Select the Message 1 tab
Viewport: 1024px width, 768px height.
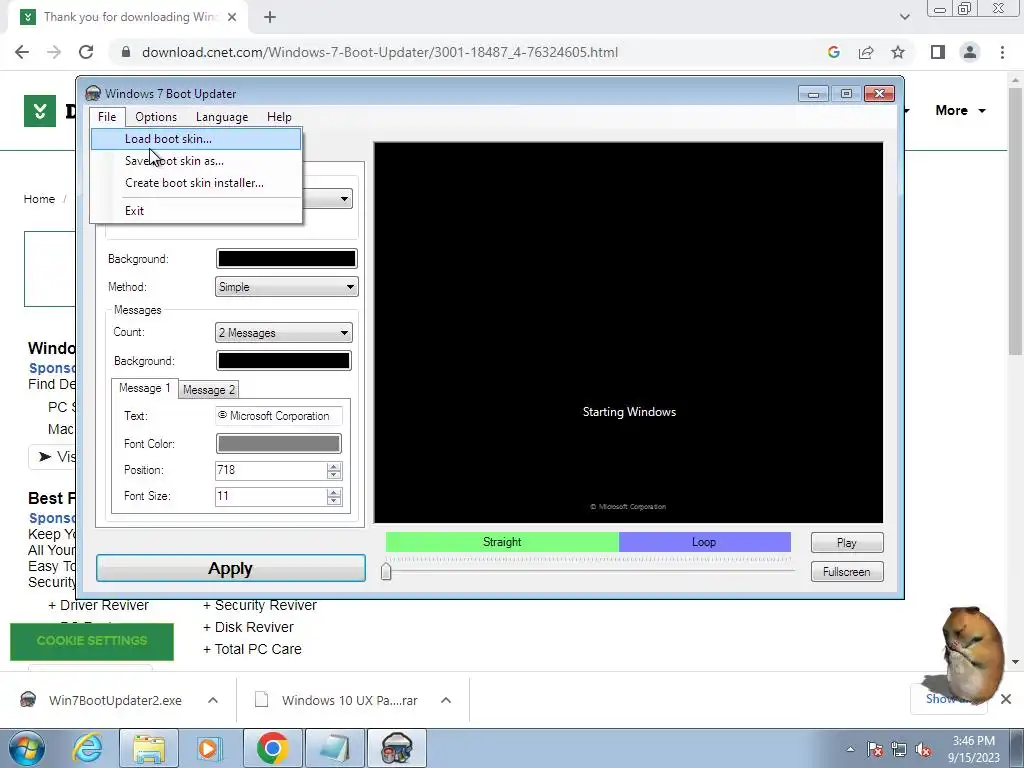tap(144, 388)
